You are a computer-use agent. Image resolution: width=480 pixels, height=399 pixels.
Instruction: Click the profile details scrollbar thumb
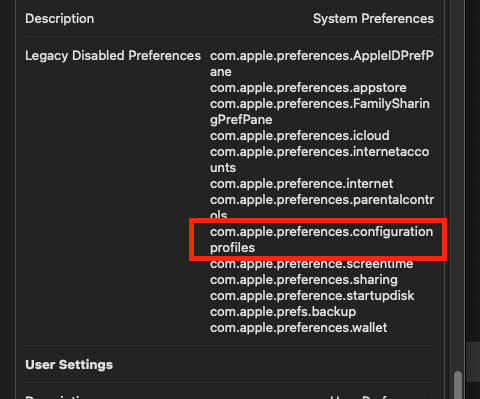click(458, 385)
